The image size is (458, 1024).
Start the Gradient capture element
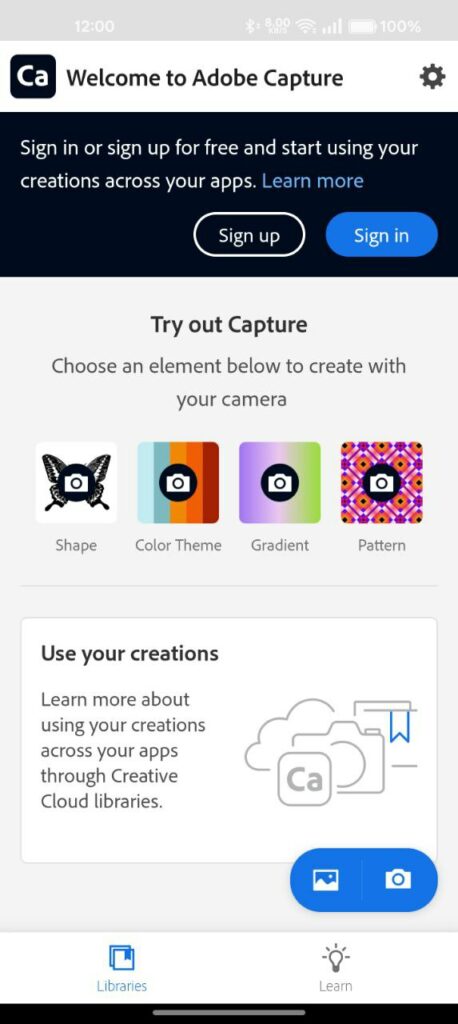pos(280,483)
